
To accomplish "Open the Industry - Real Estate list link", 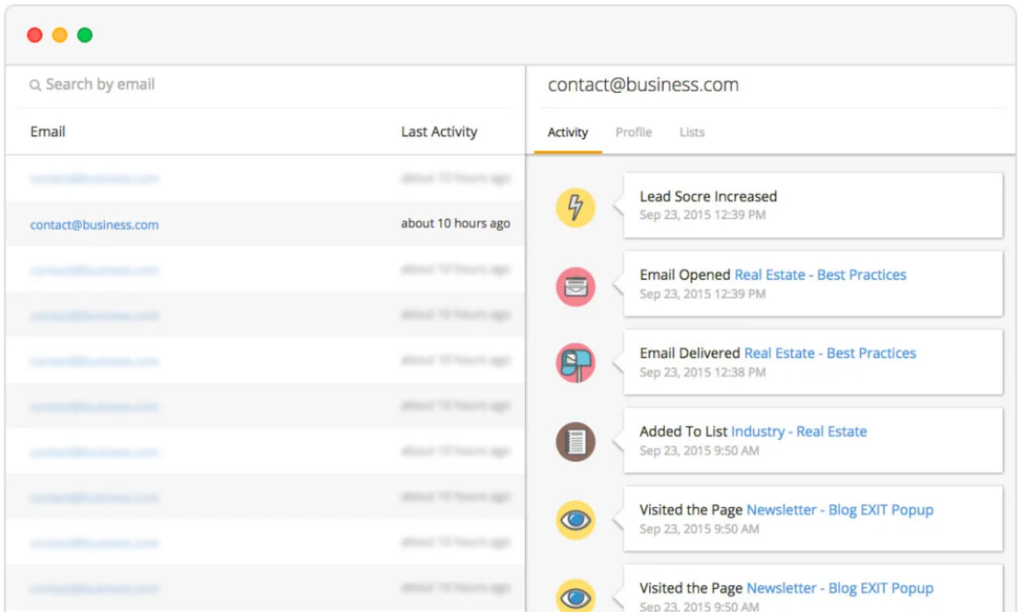I will tap(799, 432).
